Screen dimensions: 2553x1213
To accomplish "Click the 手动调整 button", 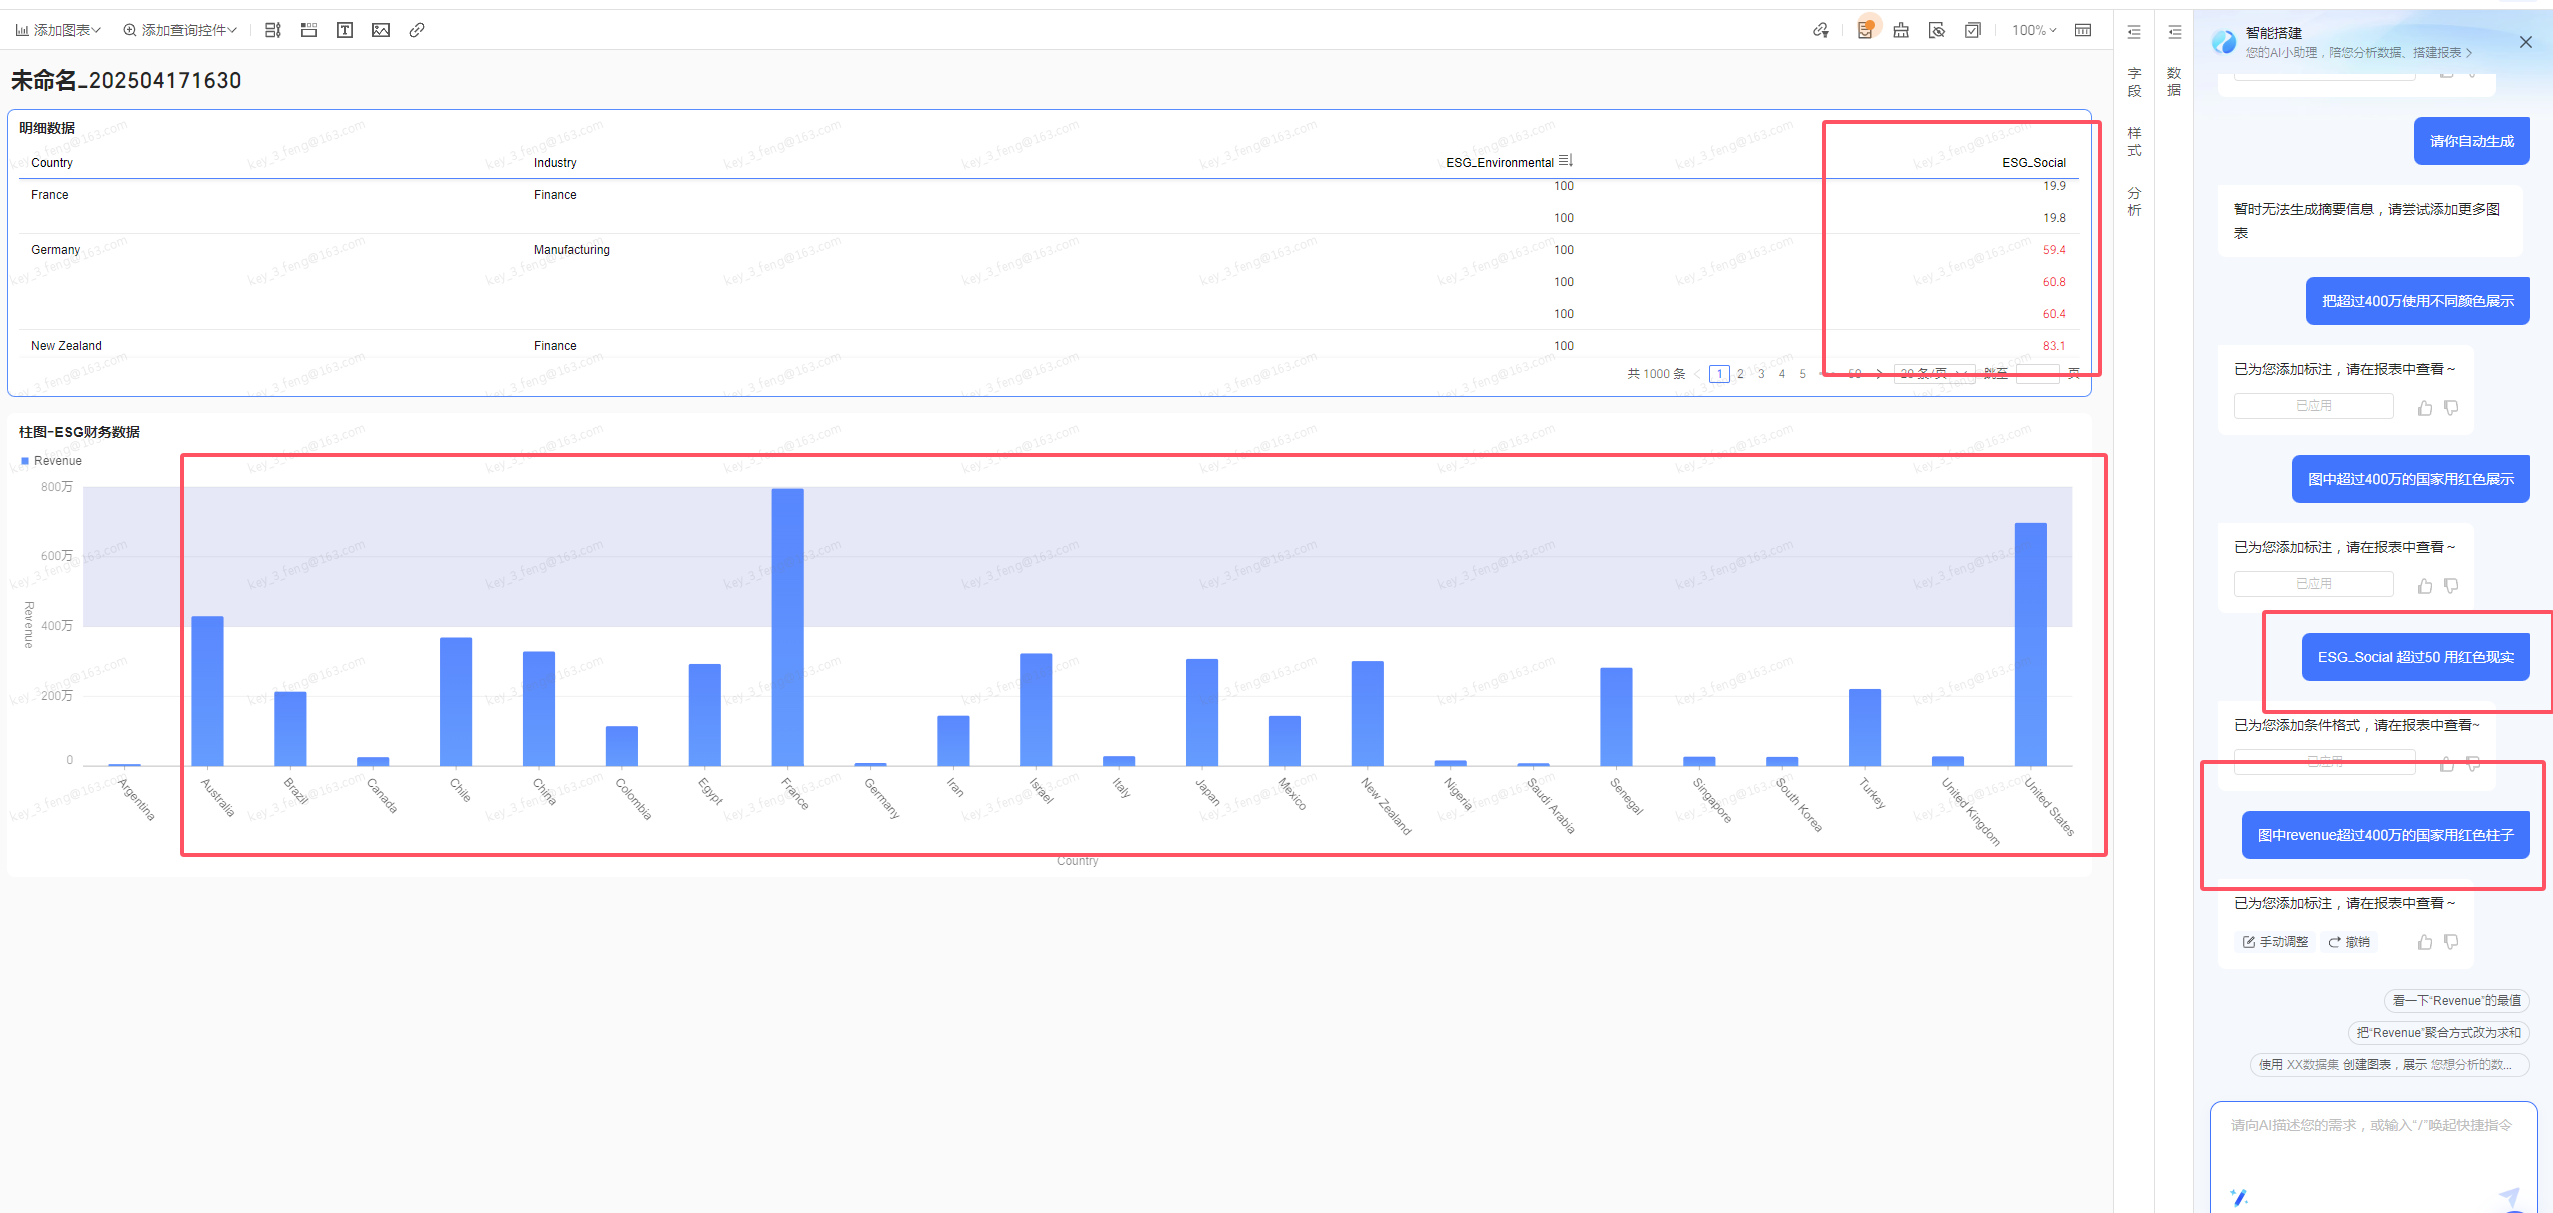I will 2275,942.
